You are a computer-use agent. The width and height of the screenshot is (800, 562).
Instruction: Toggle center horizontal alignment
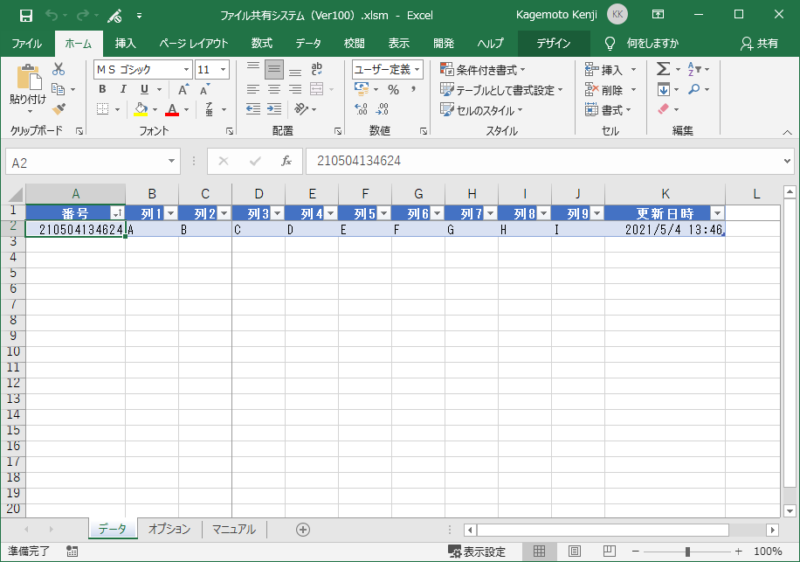[274, 90]
